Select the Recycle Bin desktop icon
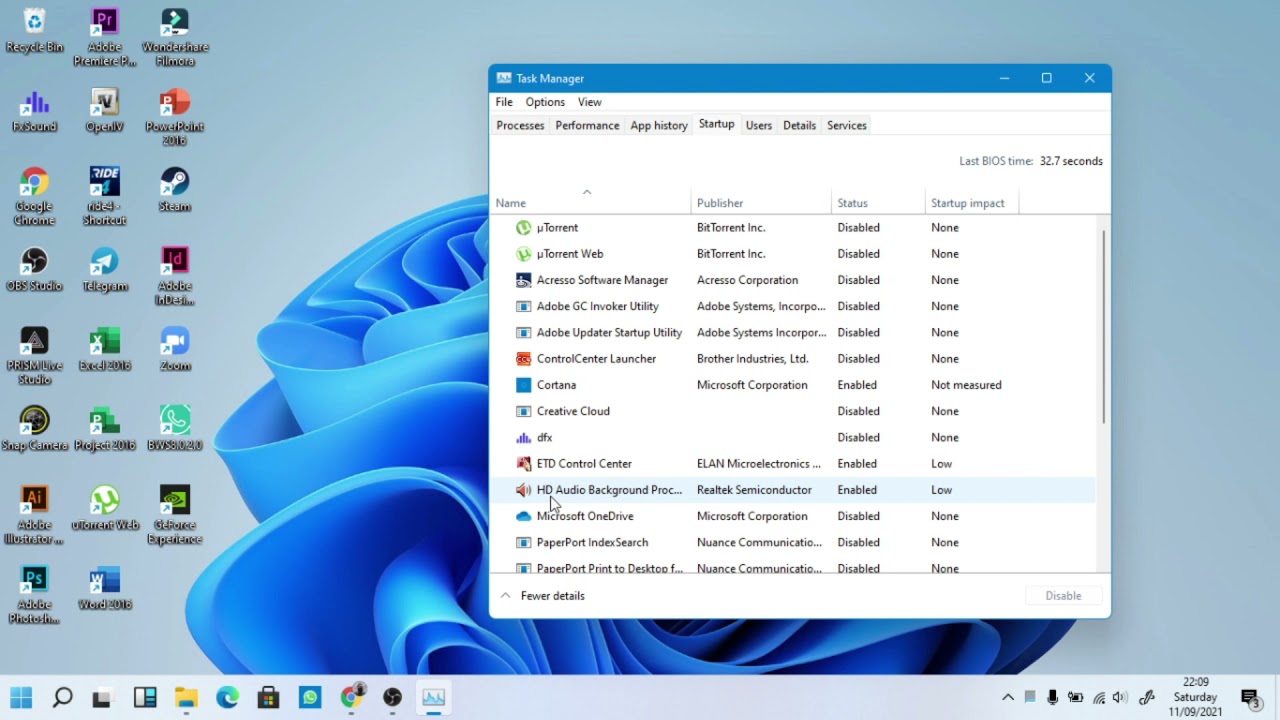 pyautogui.click(x=34, y=30)
